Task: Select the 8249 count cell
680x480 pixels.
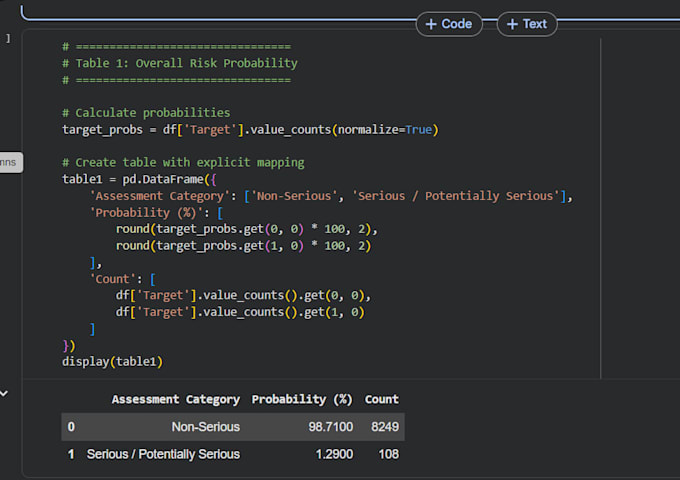Action: (385, 427)
